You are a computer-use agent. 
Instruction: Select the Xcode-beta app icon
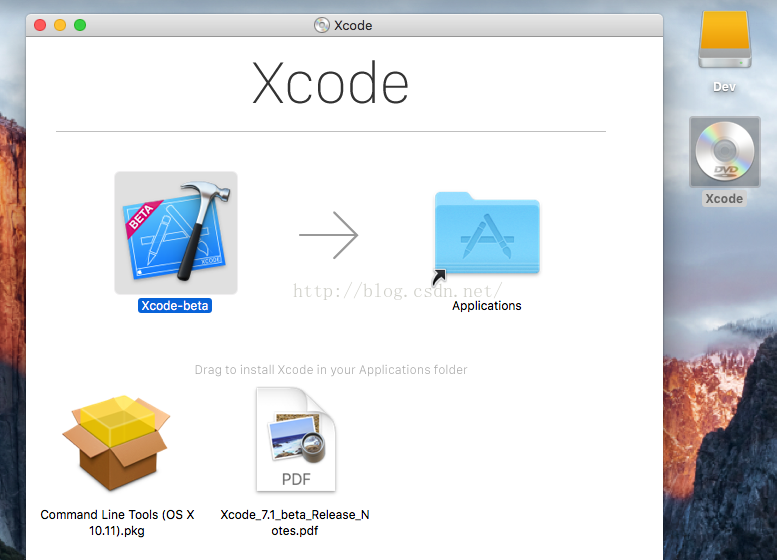(176, 233)
